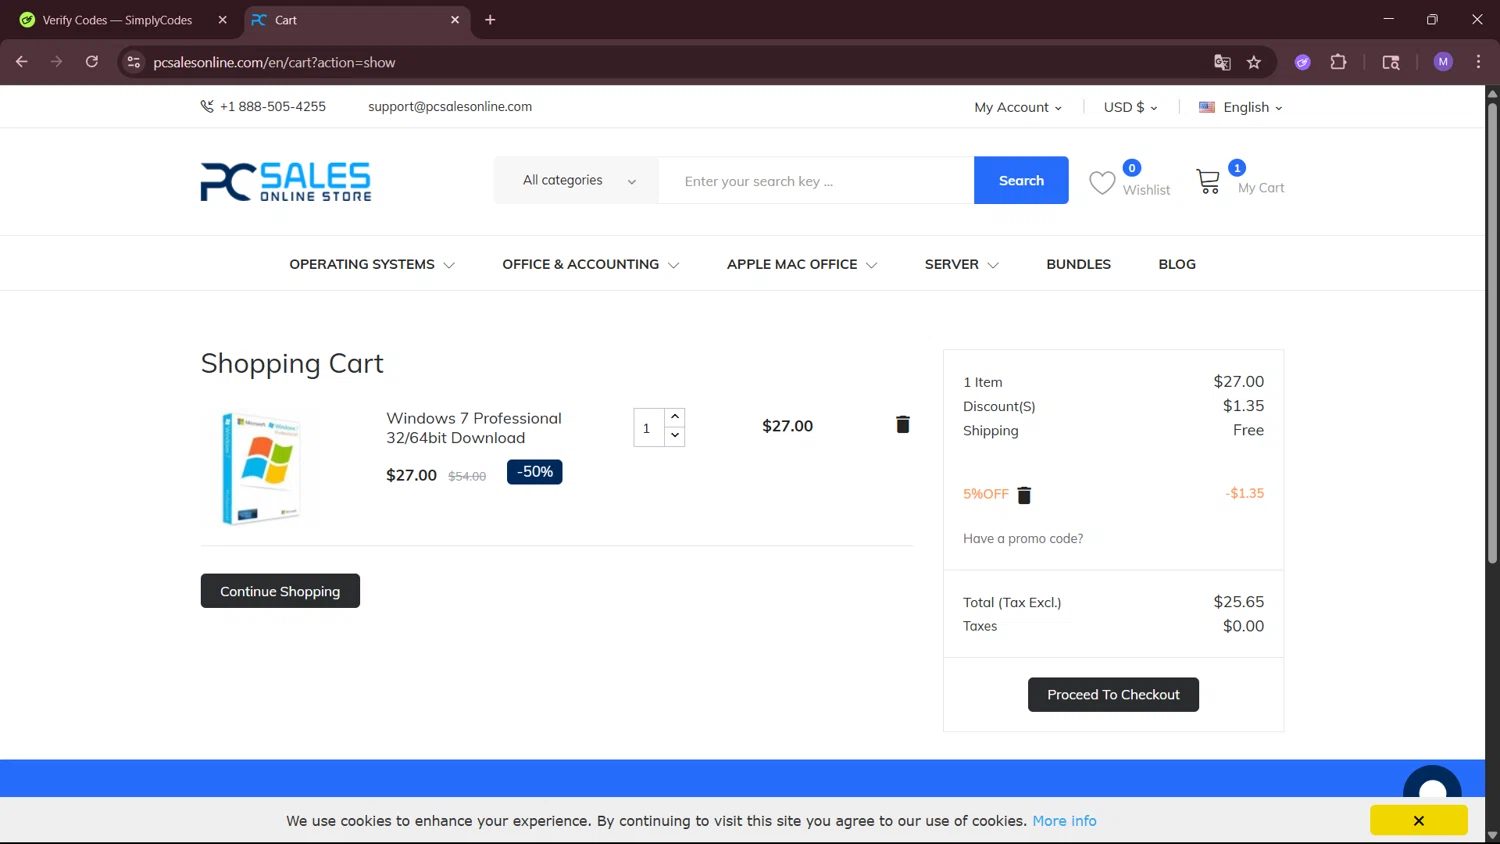
Task: Open the wishlist heart icon
Action: tap(1102, 183)
